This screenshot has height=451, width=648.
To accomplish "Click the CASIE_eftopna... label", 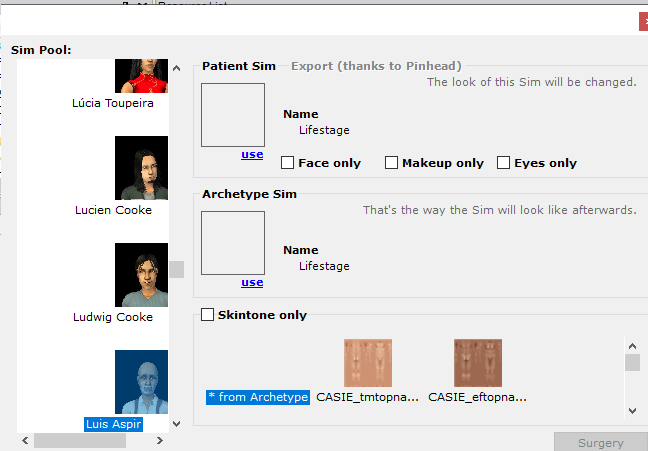I will click(x=477, y=397).
